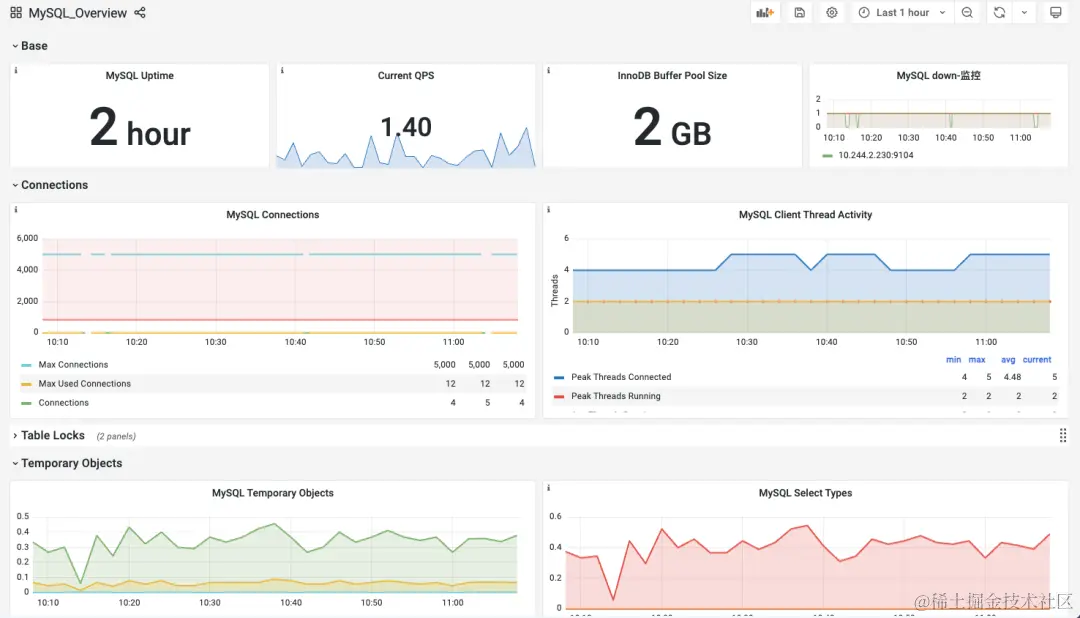Toggle 10.244.2.230:9104 legend series

pos(875,155)
